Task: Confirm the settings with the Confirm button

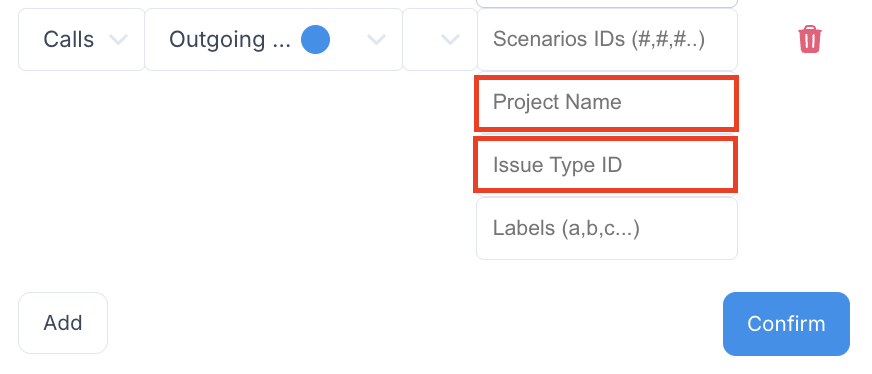Action: click(x=786, y=323)
